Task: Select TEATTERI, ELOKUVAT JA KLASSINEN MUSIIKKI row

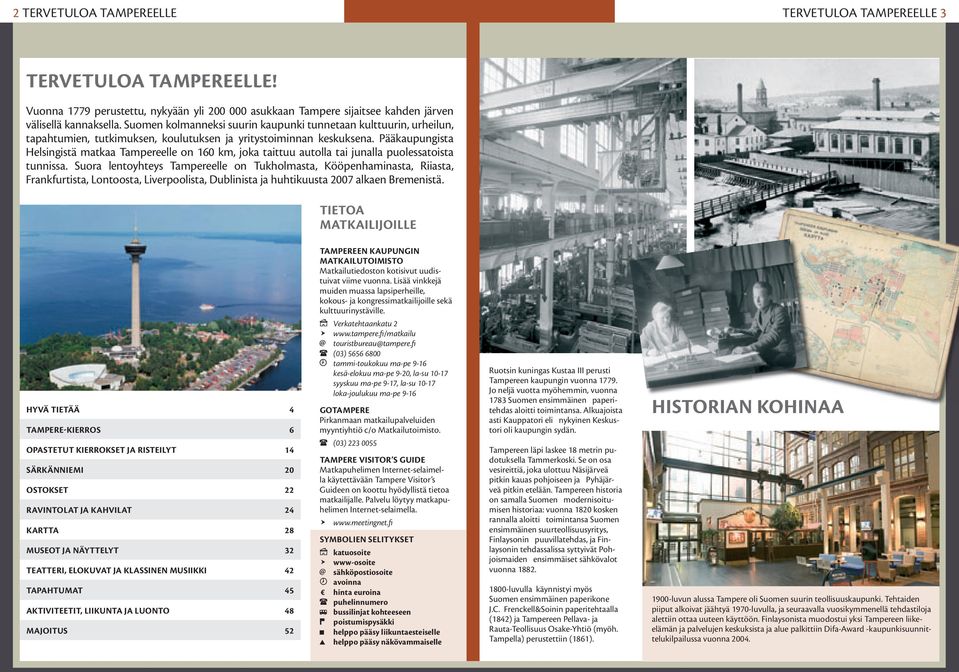Action: coord(160,570)
